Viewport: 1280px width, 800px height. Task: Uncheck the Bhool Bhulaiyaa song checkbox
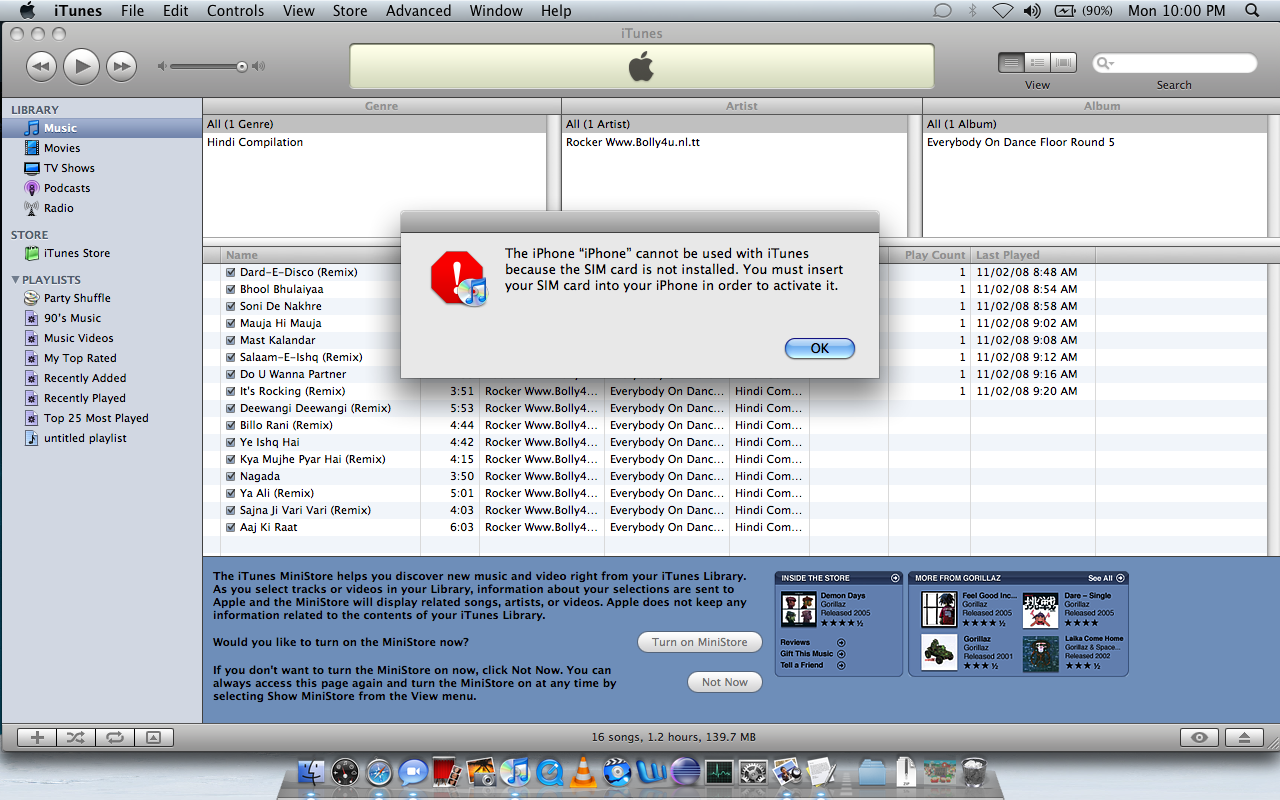pos(231,289)
